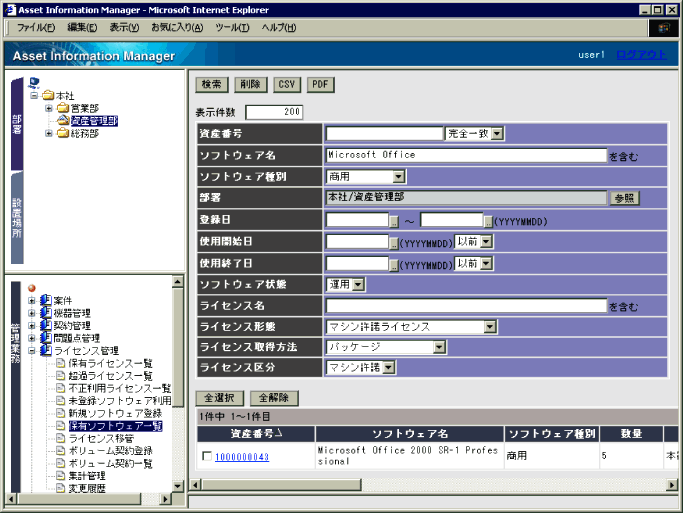Click the ソフトウェア名 input field
Image resolution: width=683 pixels, height=513 pixels.
click(466, 155)
